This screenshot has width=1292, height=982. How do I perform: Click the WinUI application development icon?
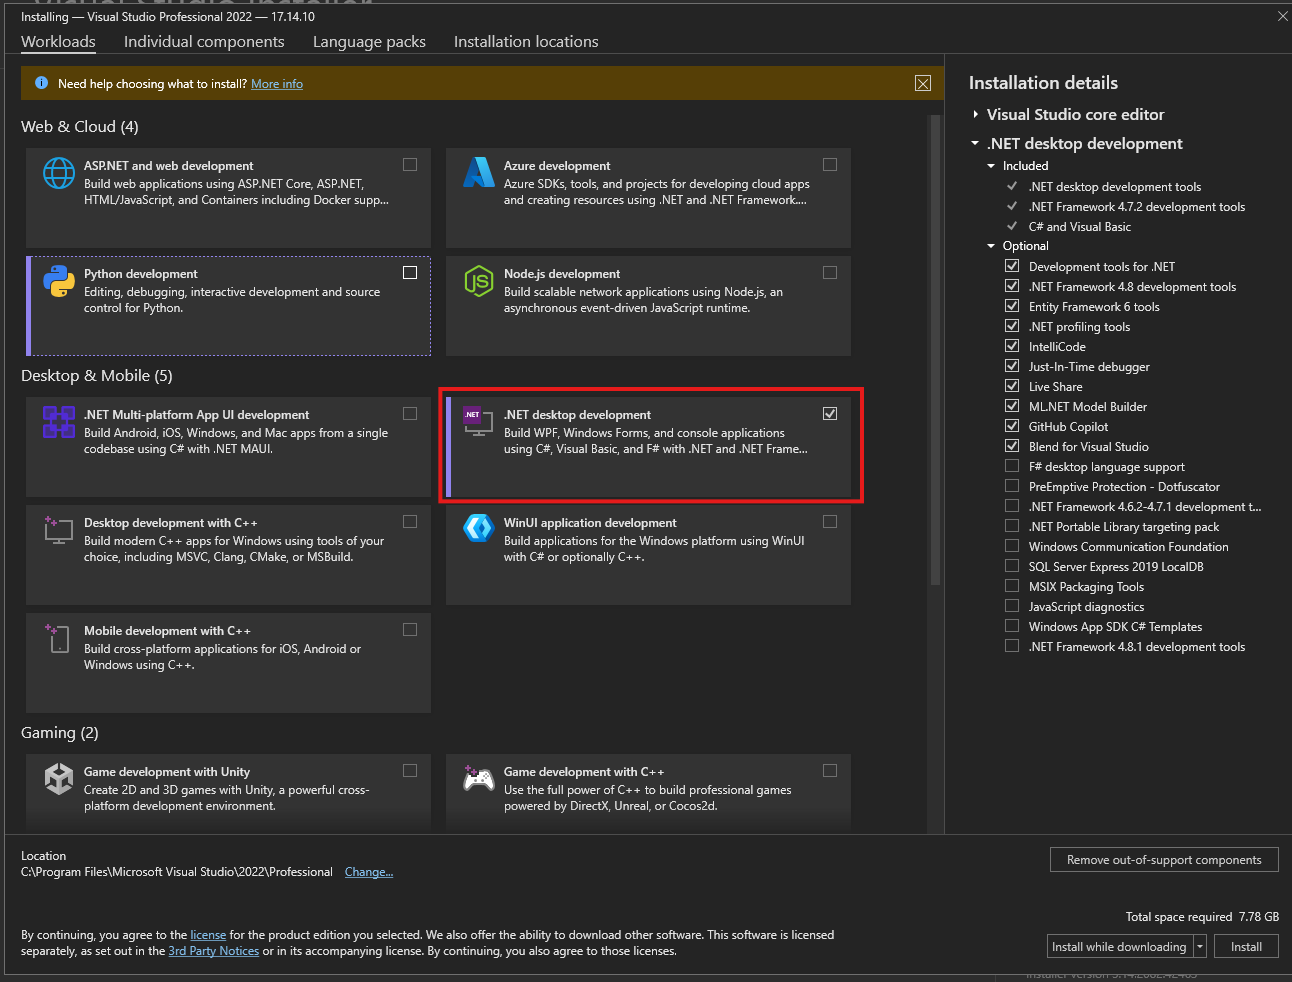tap(479, 528)
